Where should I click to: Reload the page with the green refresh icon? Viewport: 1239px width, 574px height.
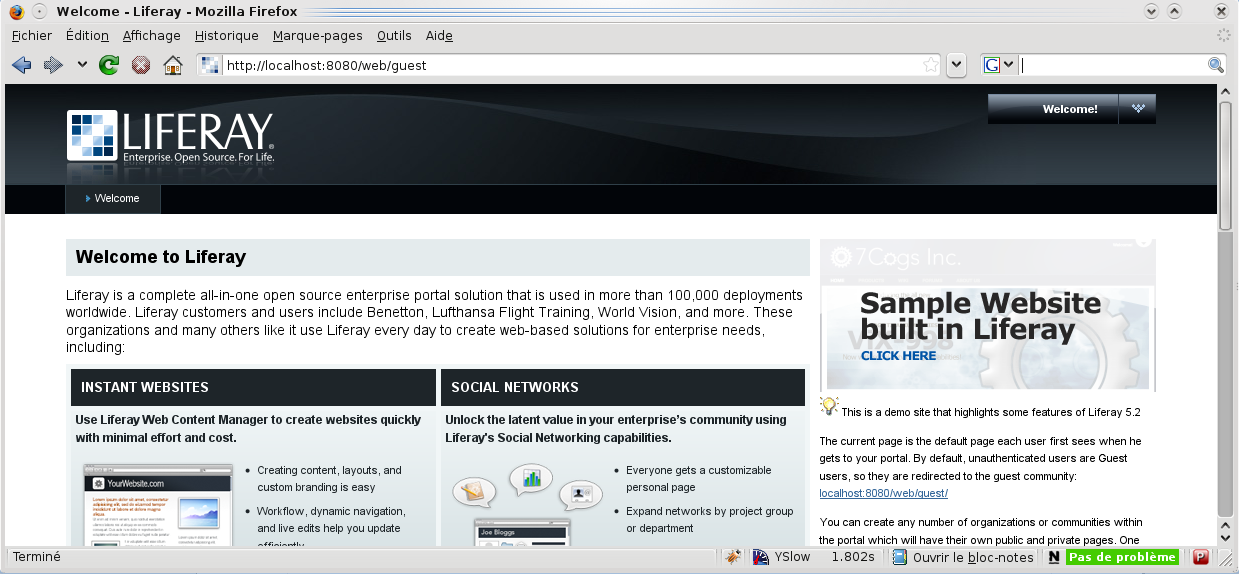pyautogui.click(x=109, y=65)
